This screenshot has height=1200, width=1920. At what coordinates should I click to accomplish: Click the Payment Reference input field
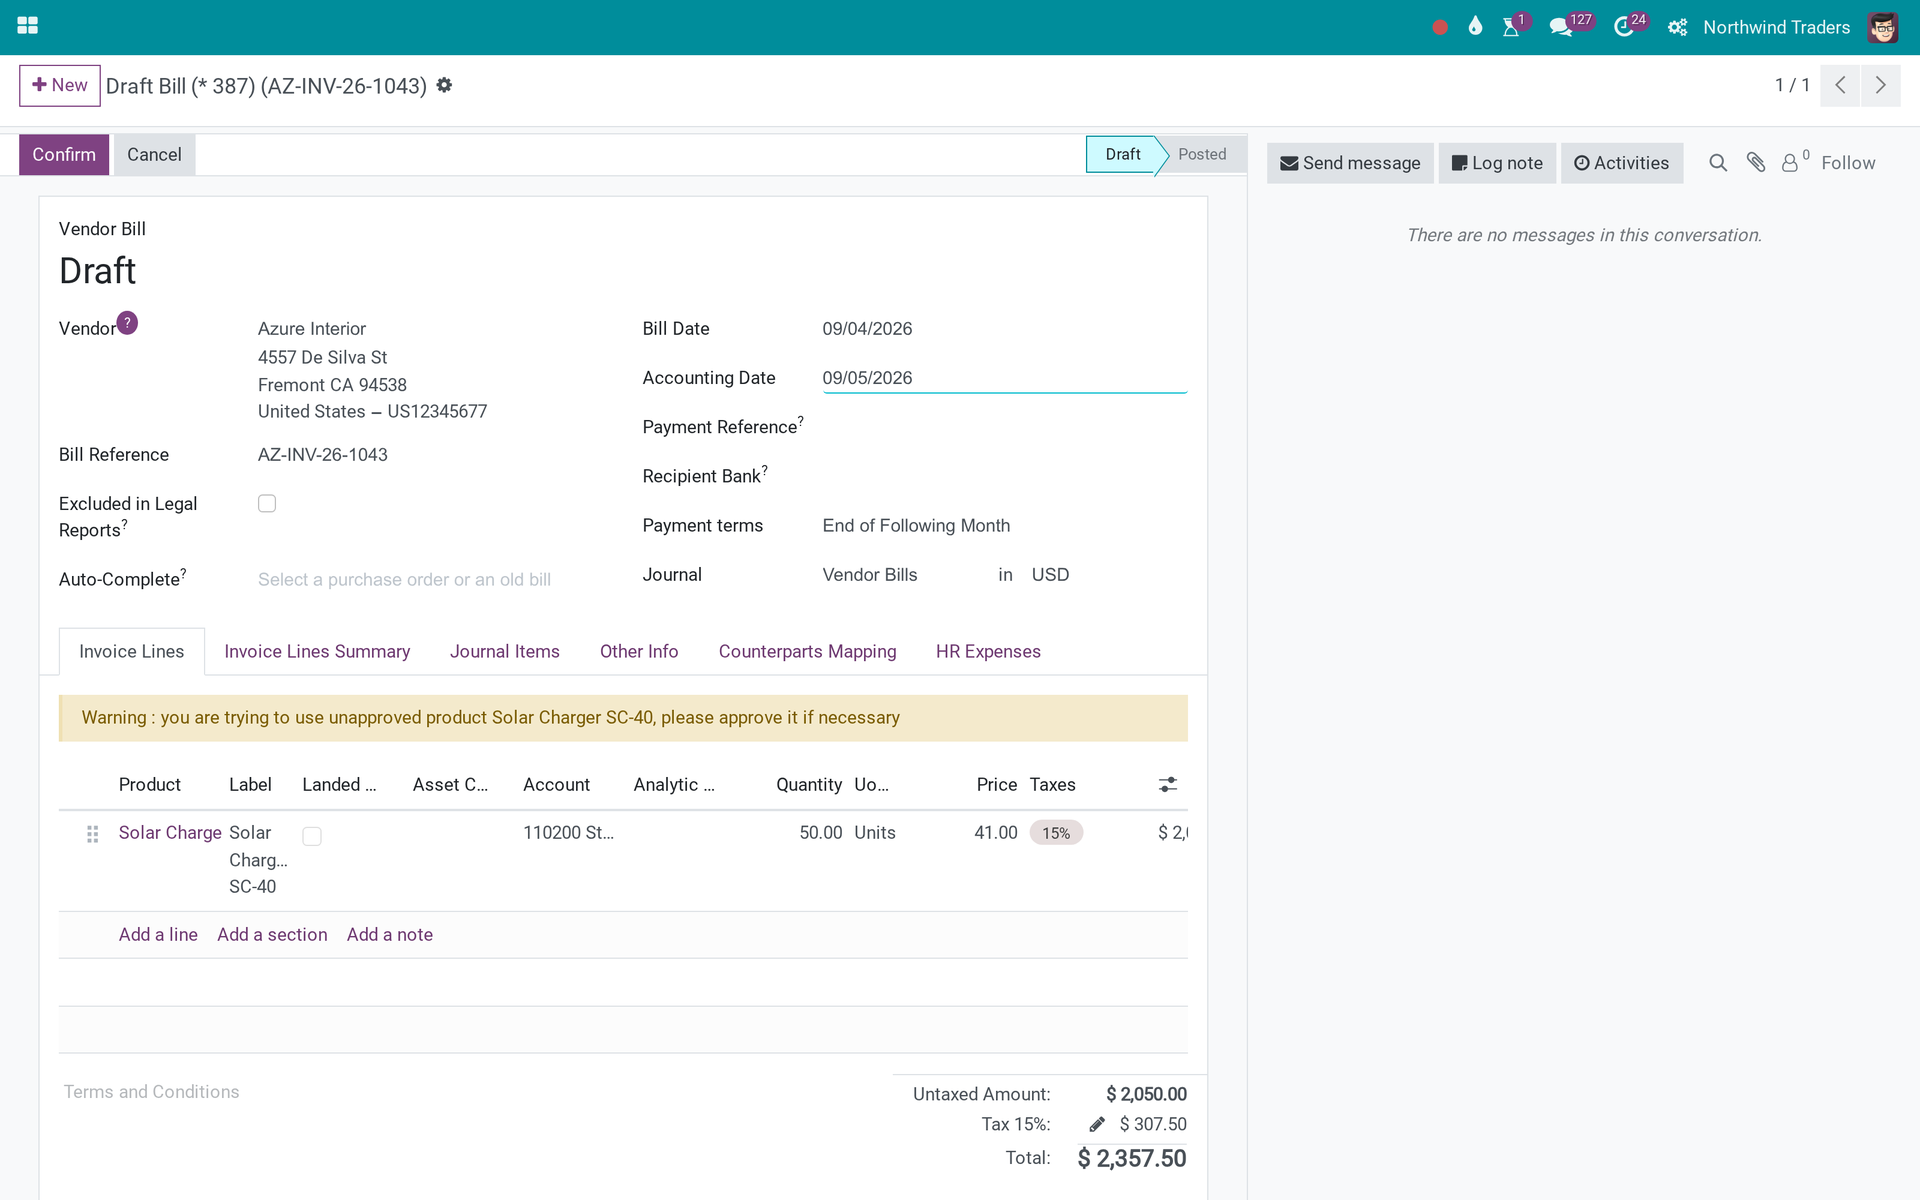pos(1004,428)
